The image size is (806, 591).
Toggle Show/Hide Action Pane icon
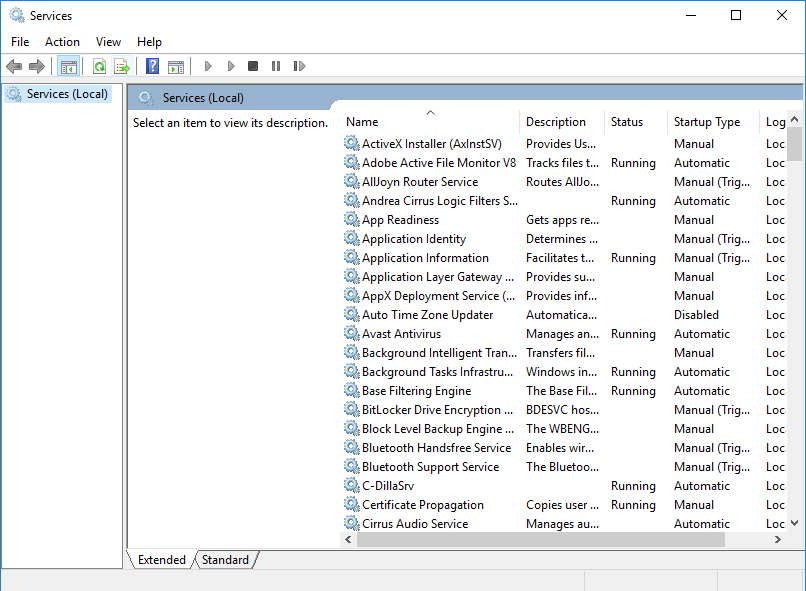pyautogui.click(x=176, y=66)
